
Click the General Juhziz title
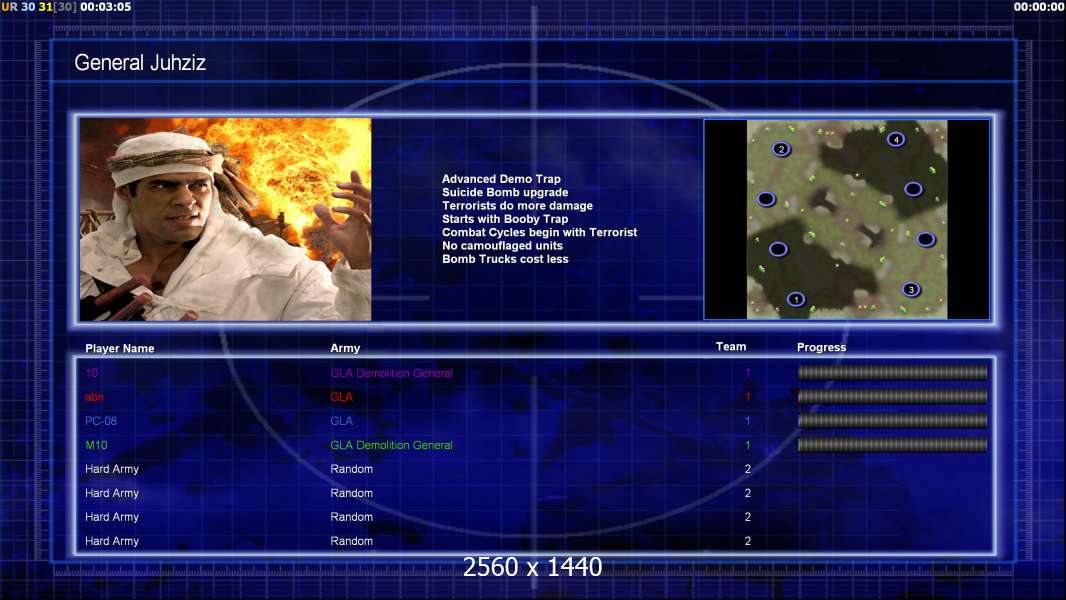tap(140, 63)
